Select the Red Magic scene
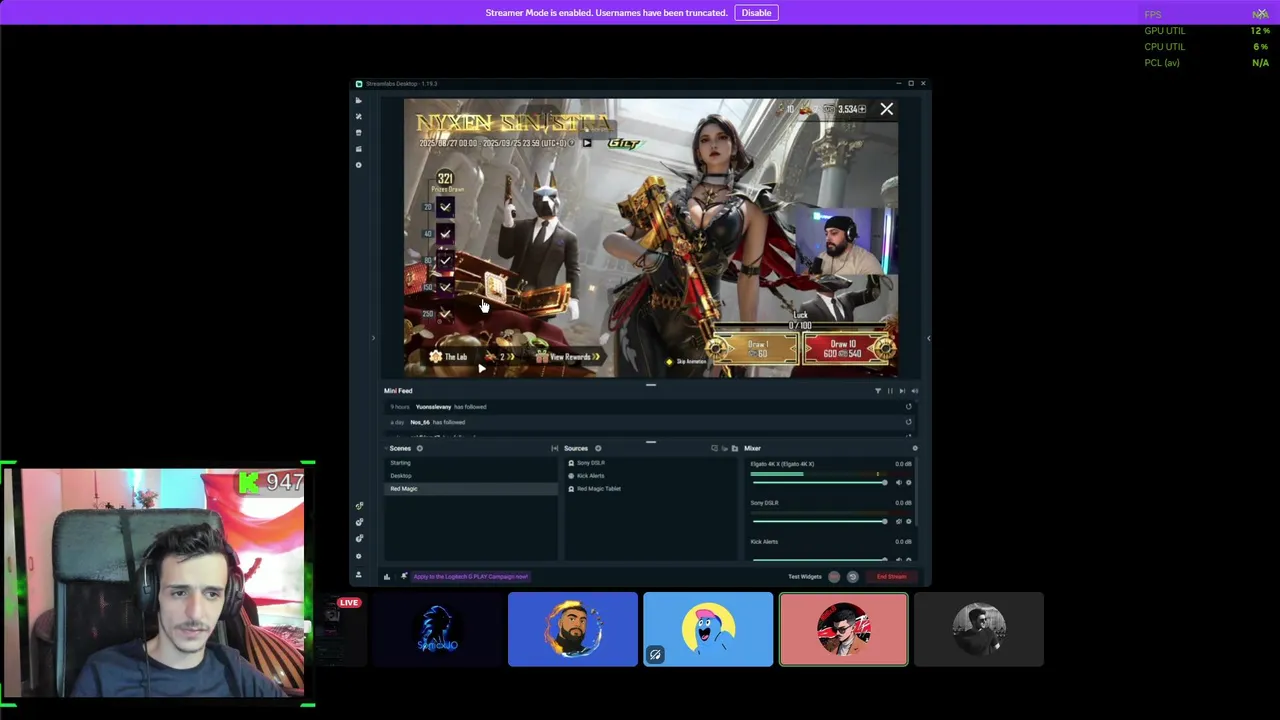The width and height of the screenshot is (1280, 720). [471, 489]
